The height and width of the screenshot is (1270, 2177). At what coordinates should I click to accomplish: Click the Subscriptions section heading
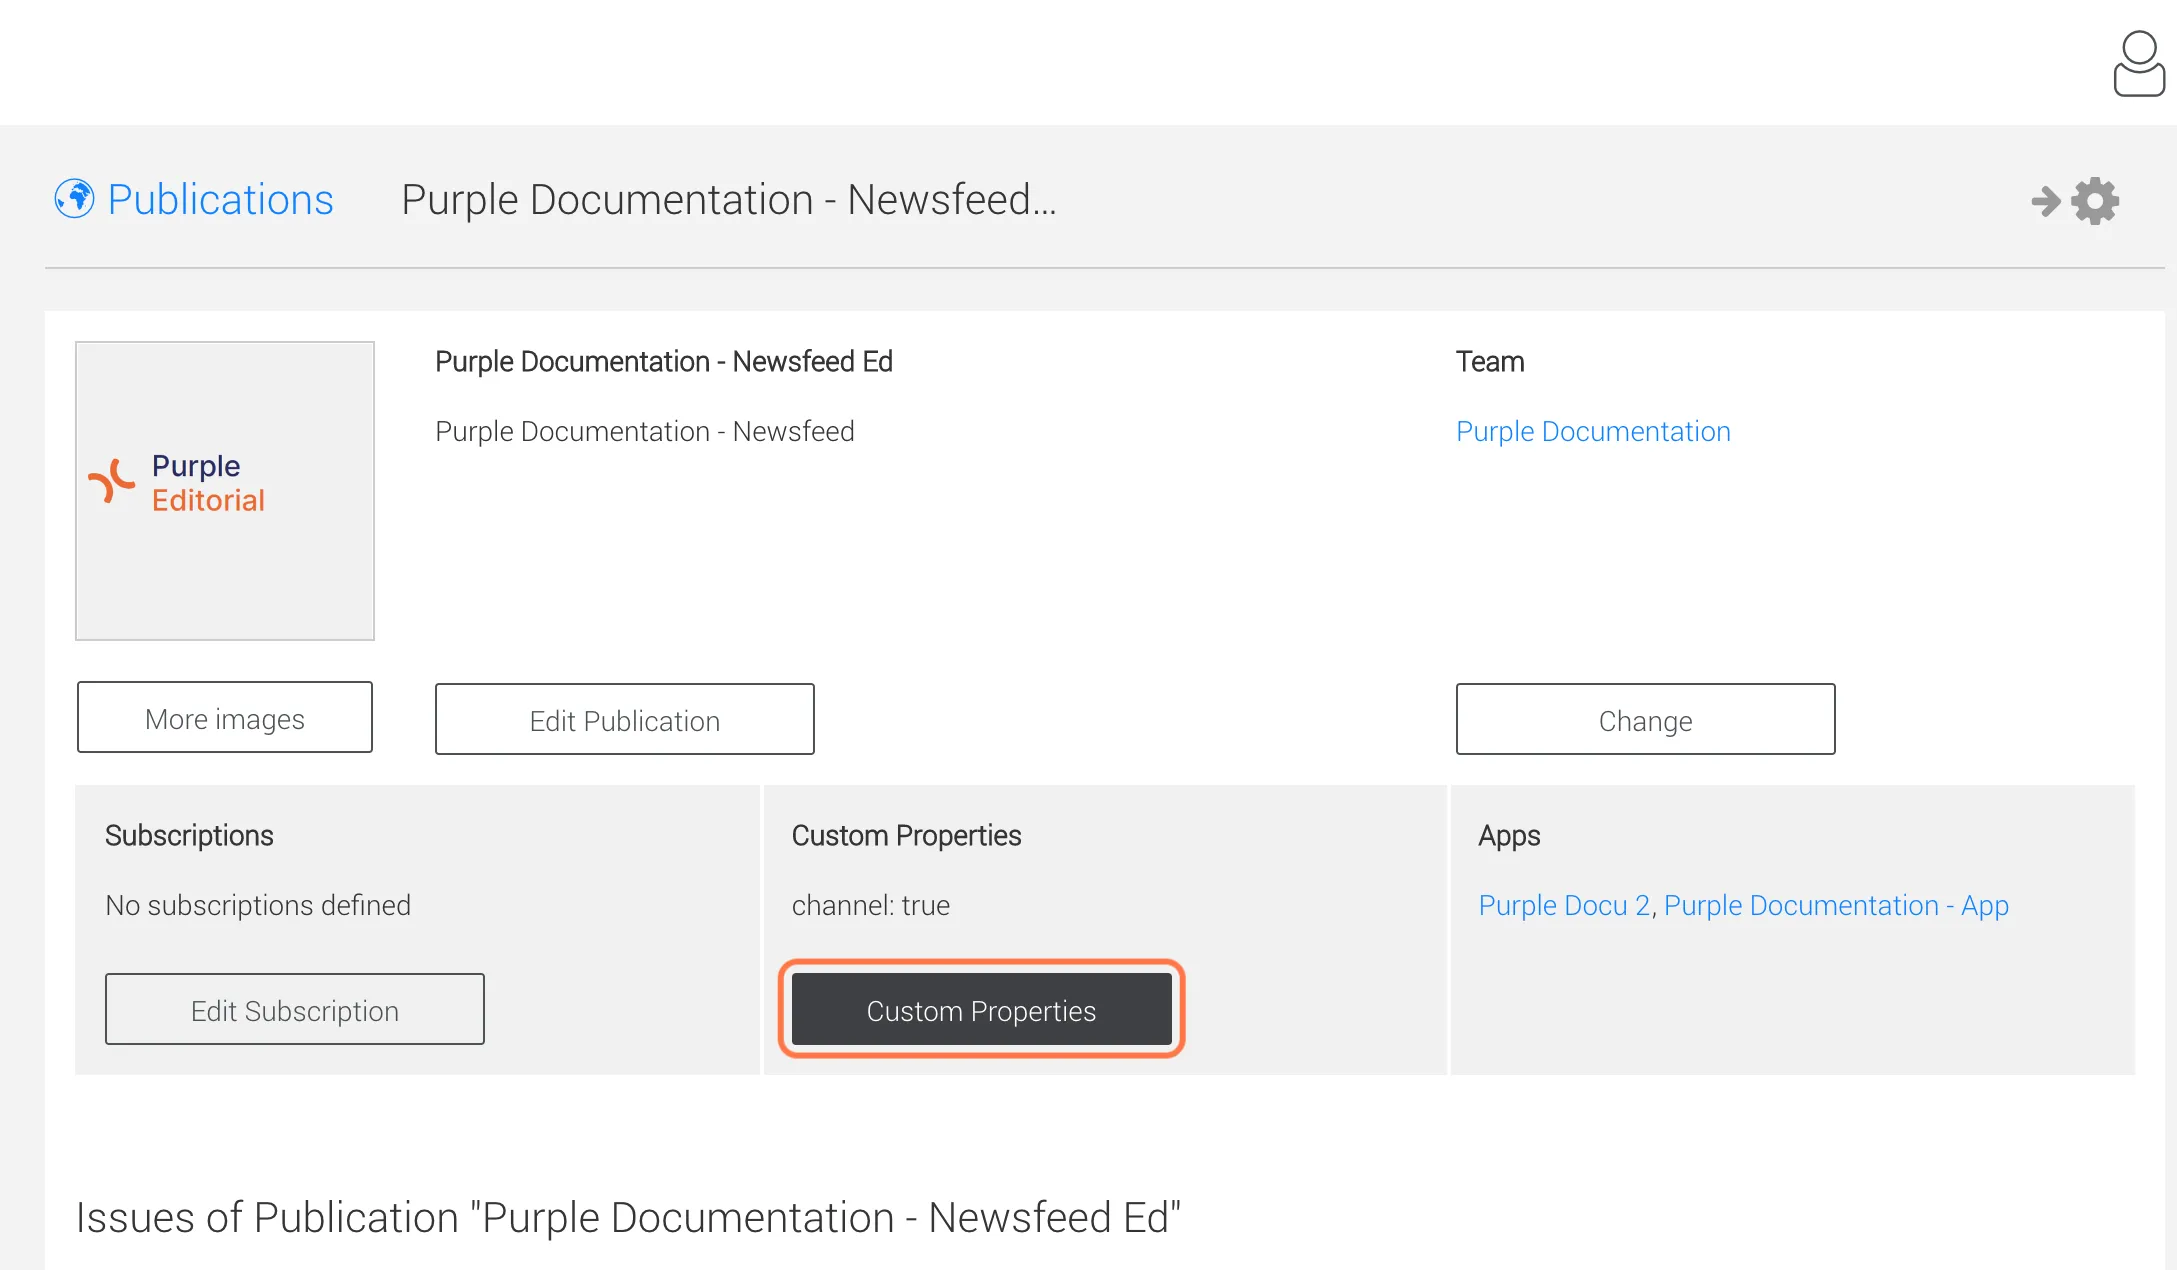click(x=189, y=835)
